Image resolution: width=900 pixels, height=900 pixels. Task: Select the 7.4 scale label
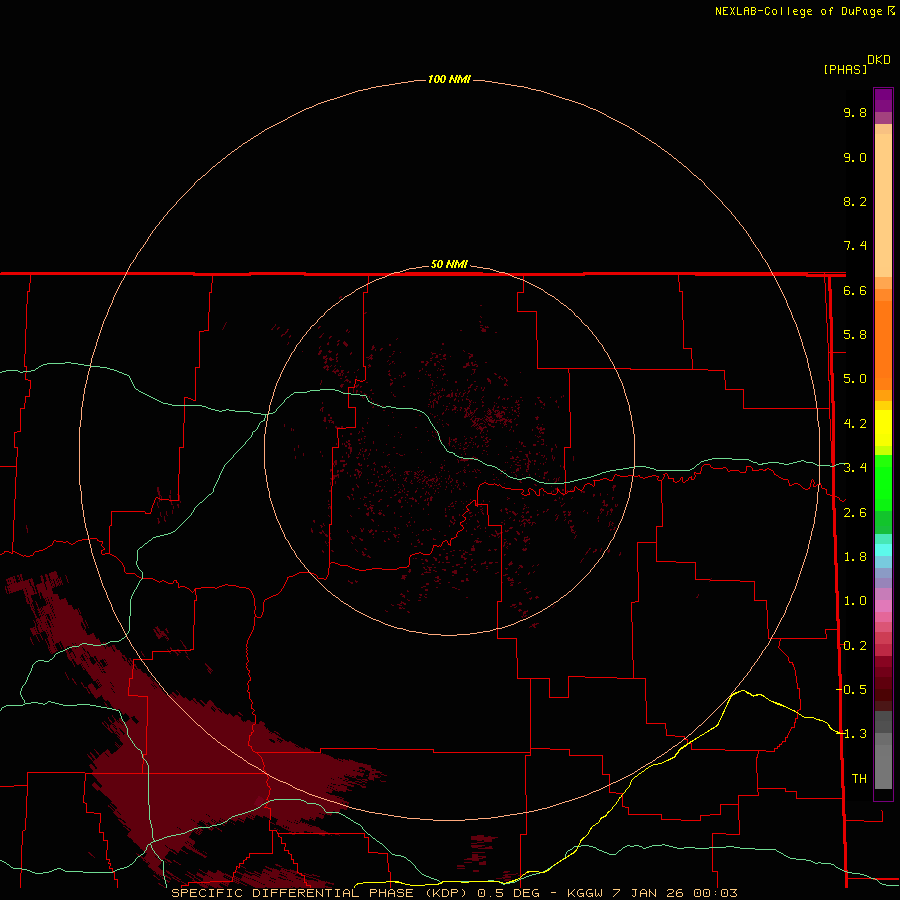pyautogui.click(x=855, y=246)
